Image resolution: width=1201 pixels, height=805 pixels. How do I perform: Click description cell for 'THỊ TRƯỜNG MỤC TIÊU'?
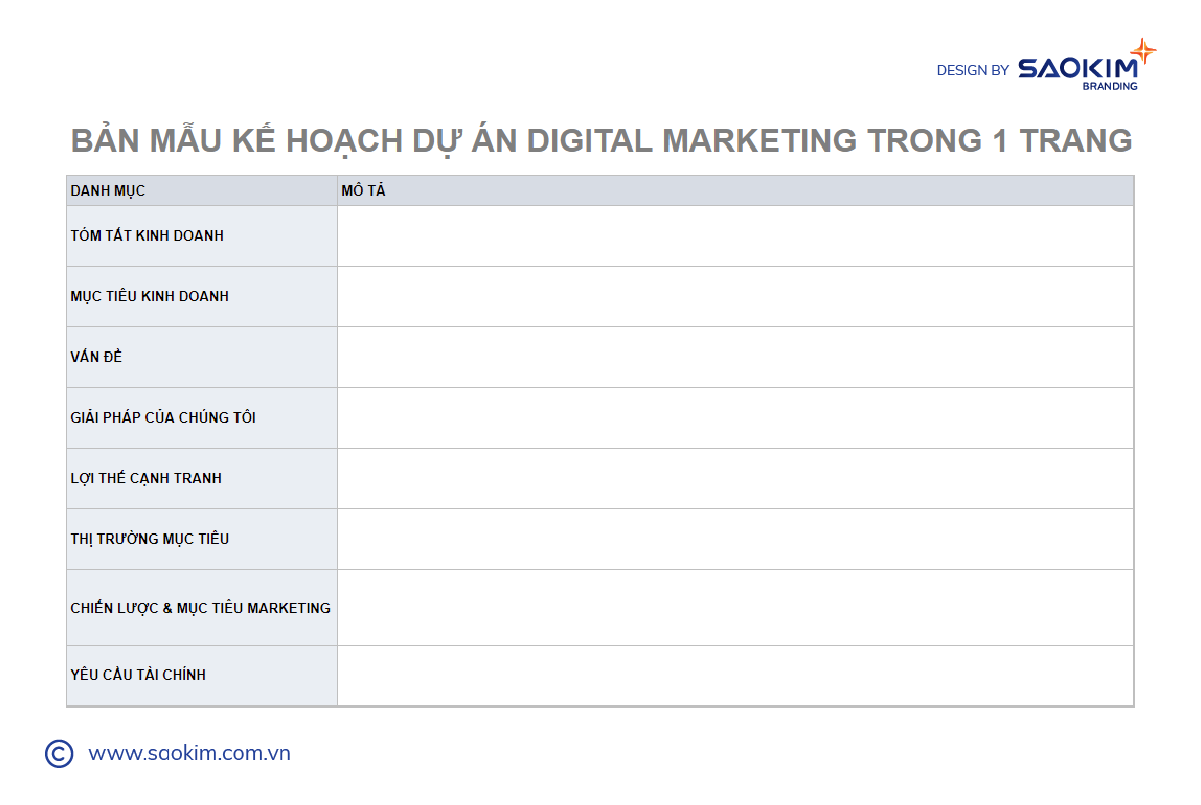click(x=735, y=539)
